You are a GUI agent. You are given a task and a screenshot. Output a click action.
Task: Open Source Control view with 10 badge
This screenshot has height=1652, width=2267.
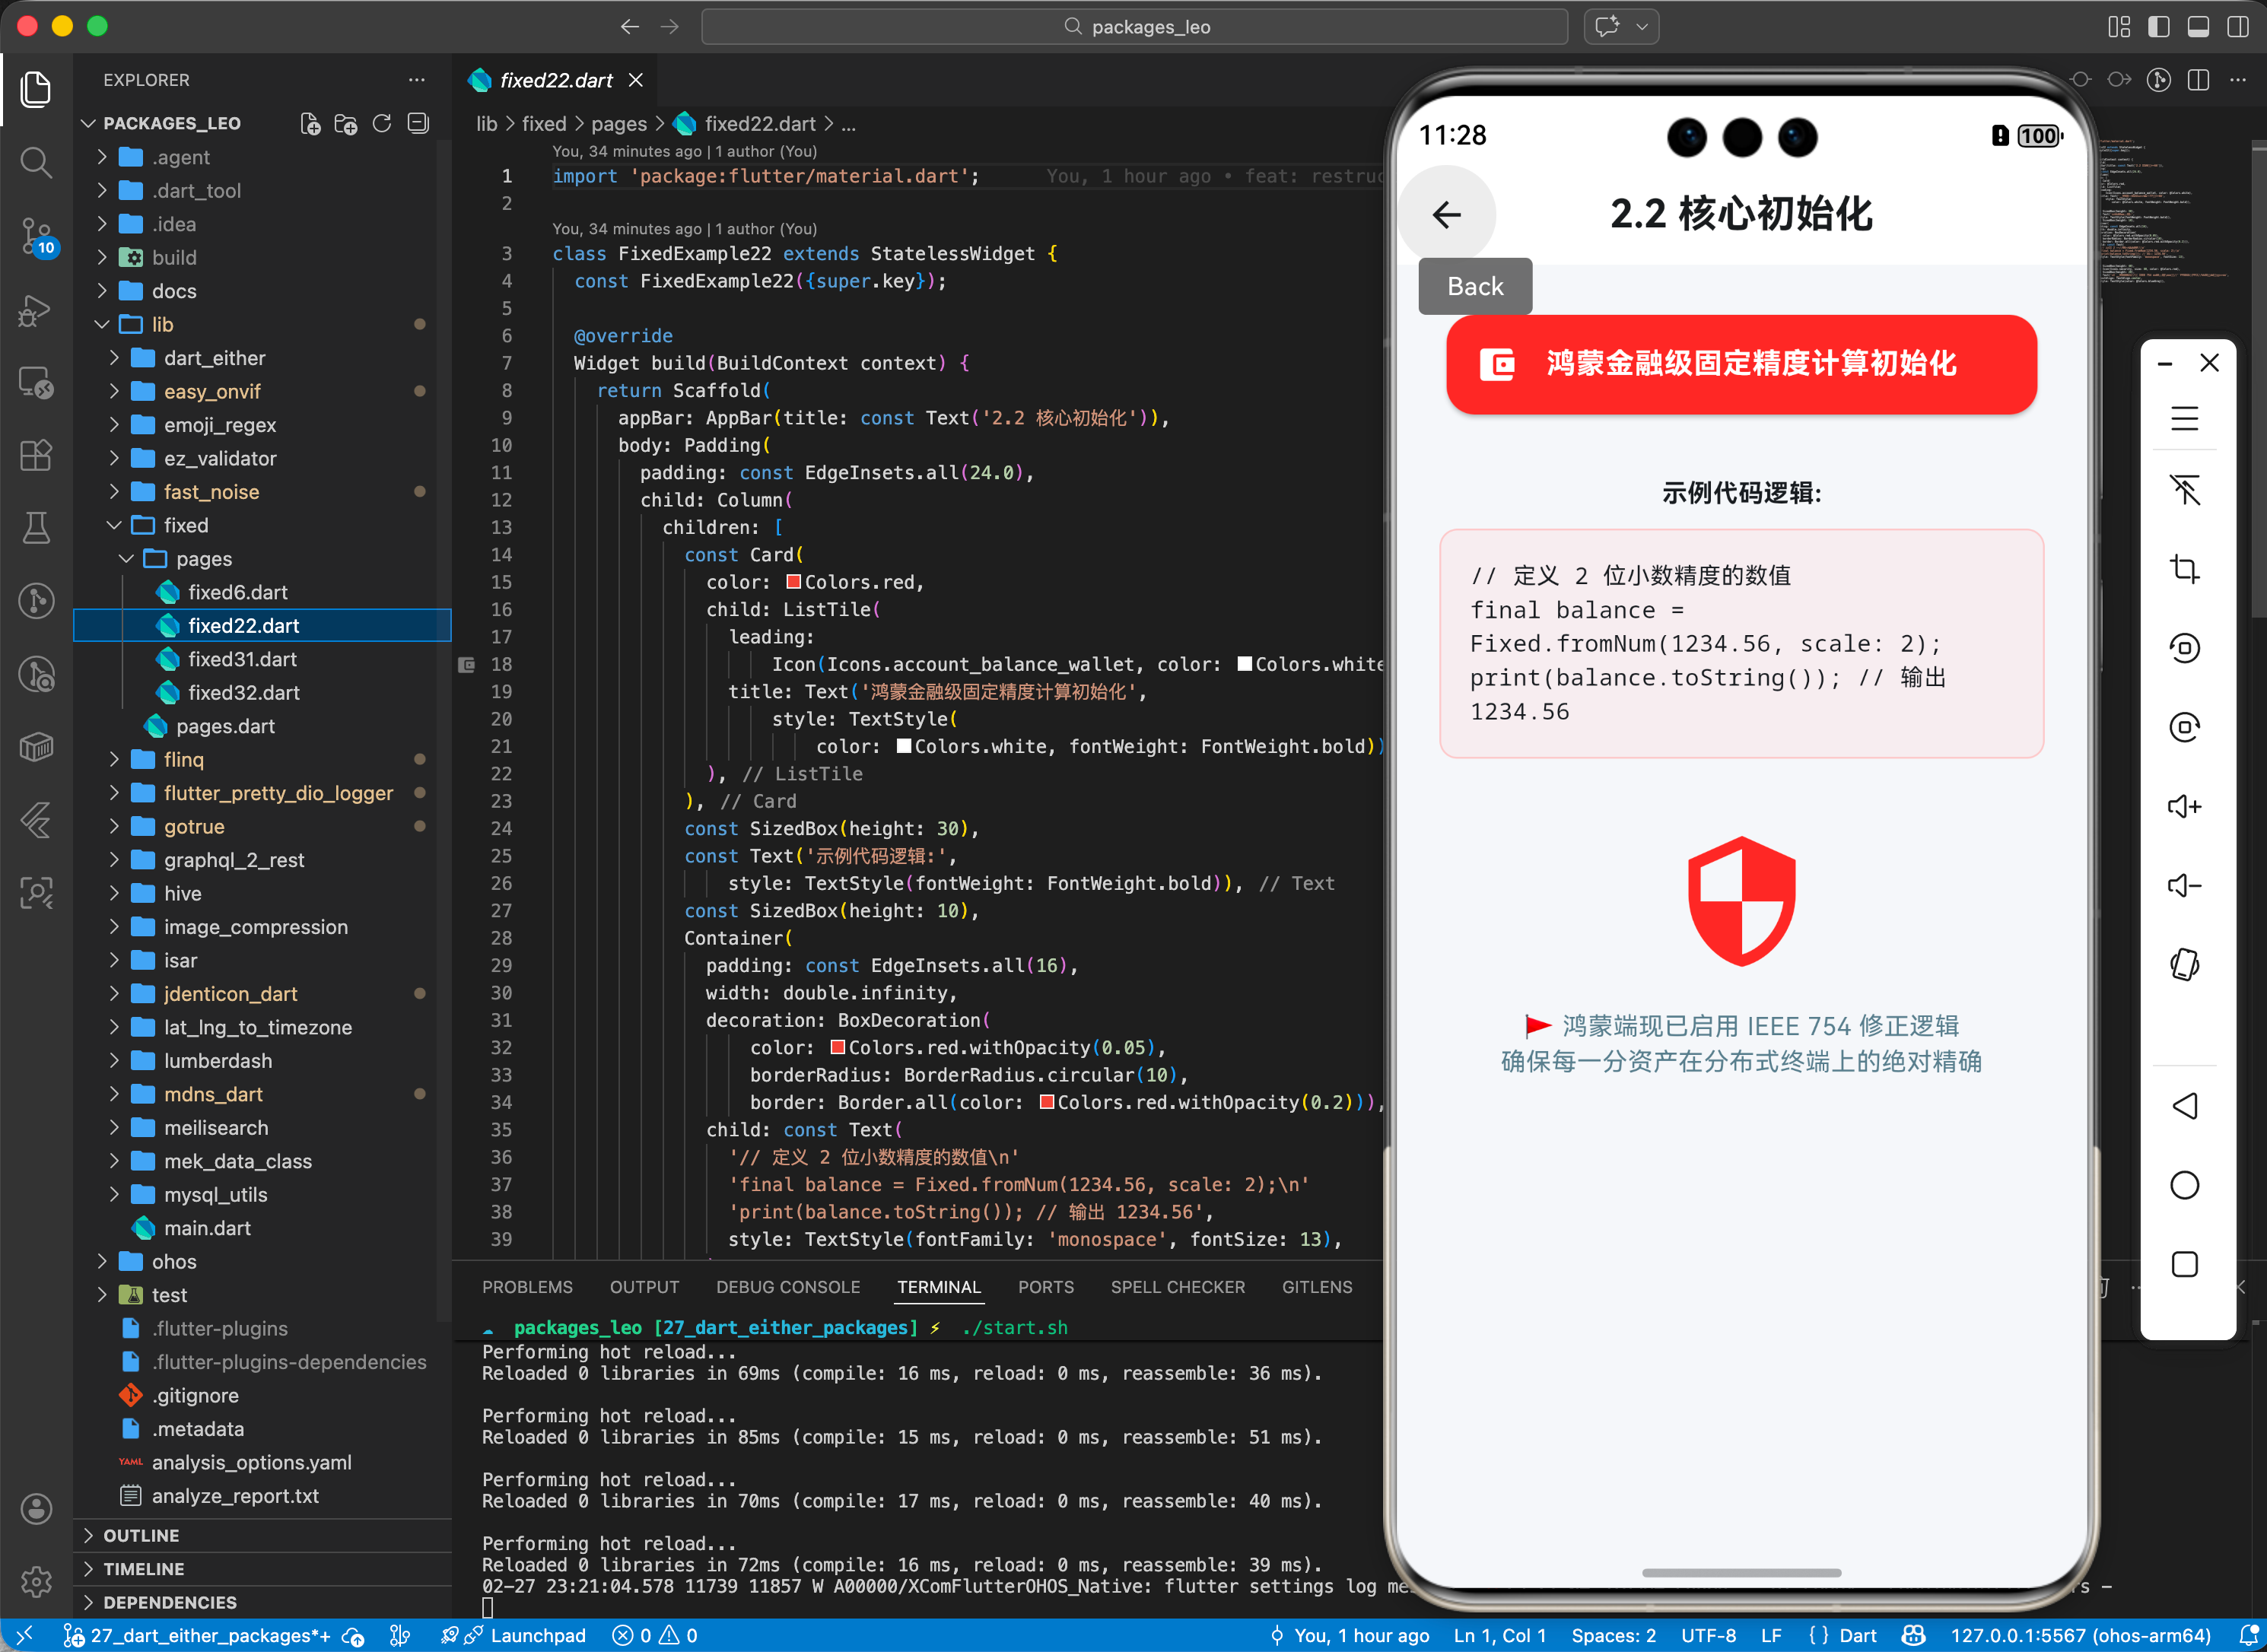pyautogui.click(x=36, y=236)
